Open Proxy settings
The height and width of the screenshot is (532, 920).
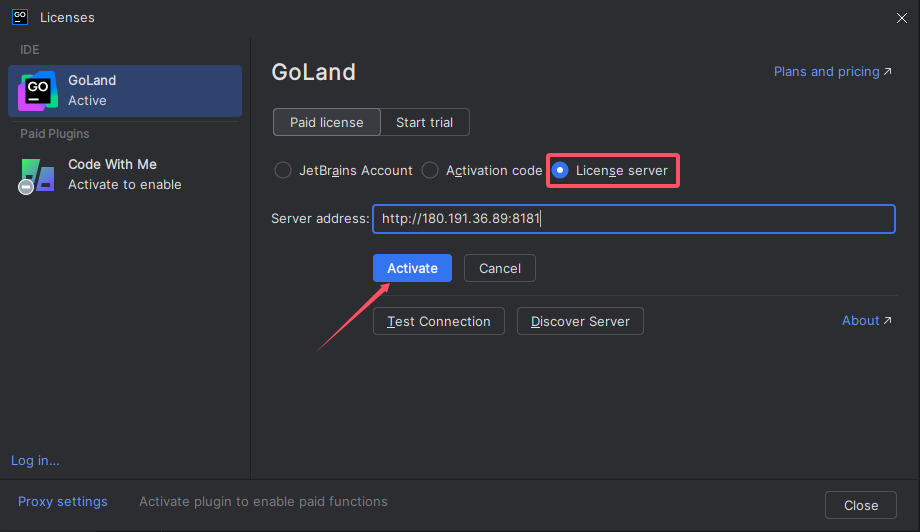click(x=62, y=501)
